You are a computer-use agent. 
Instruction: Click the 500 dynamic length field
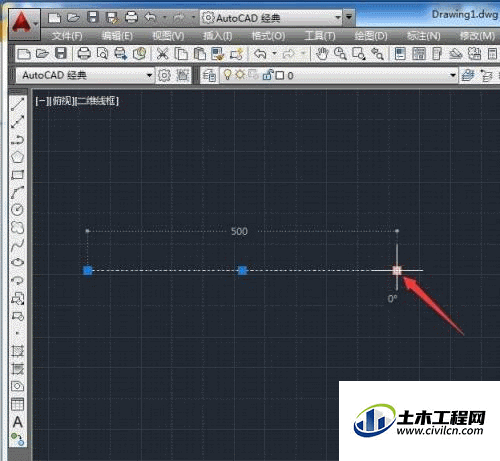coord(239,231)
